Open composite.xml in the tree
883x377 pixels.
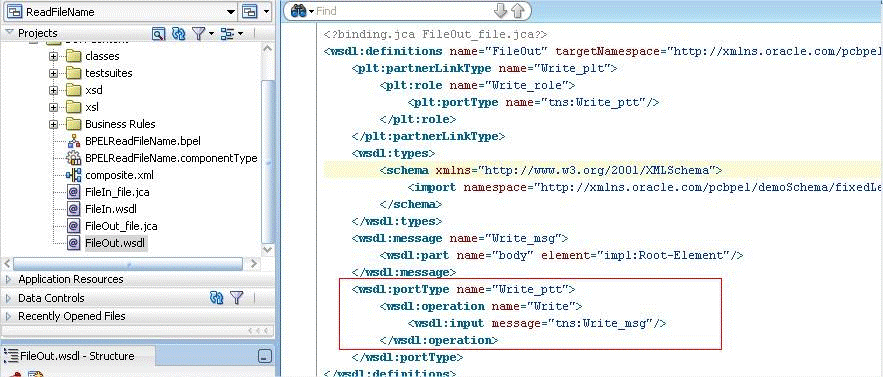click(x=119, y=175)
